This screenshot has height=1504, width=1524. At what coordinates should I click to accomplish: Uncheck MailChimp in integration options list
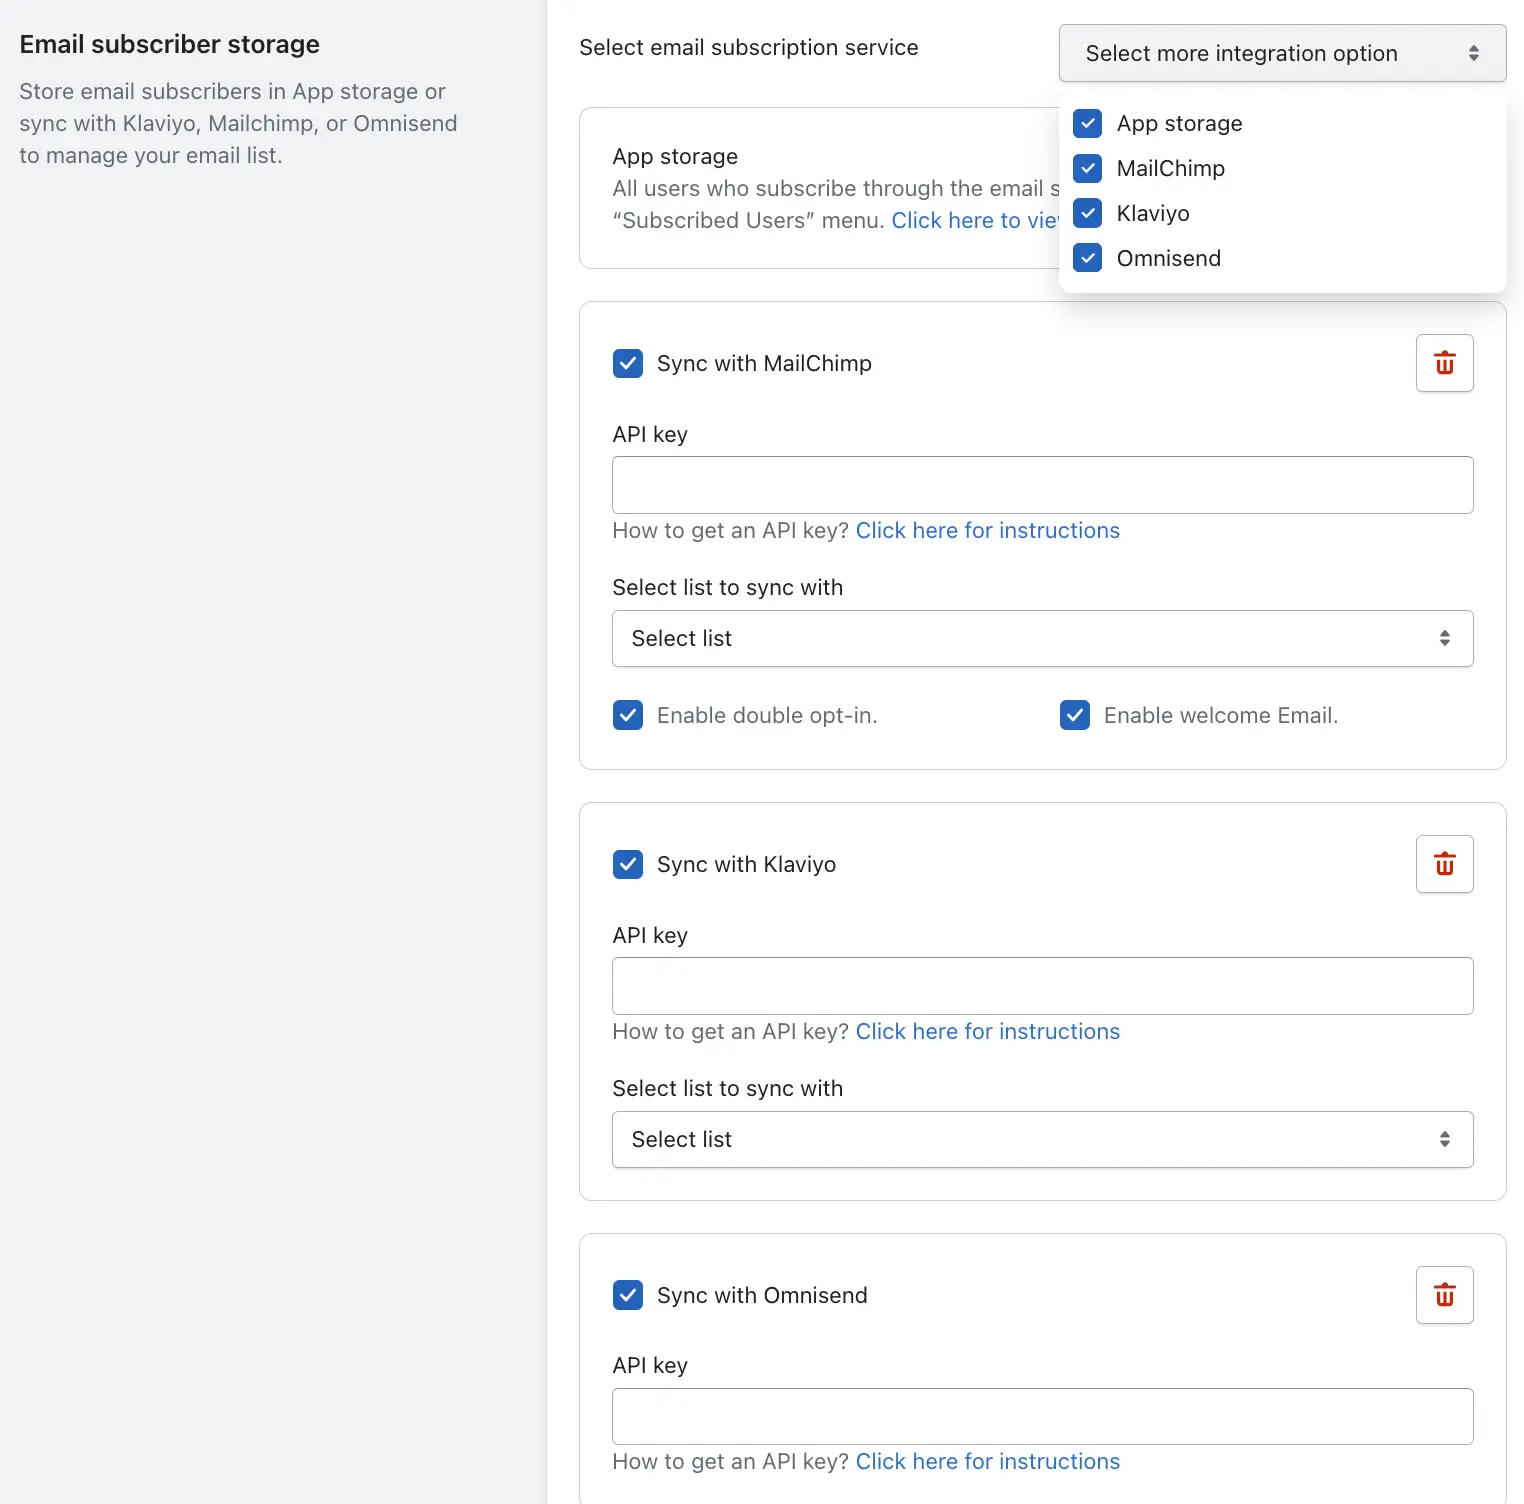tap(1087, 168)
